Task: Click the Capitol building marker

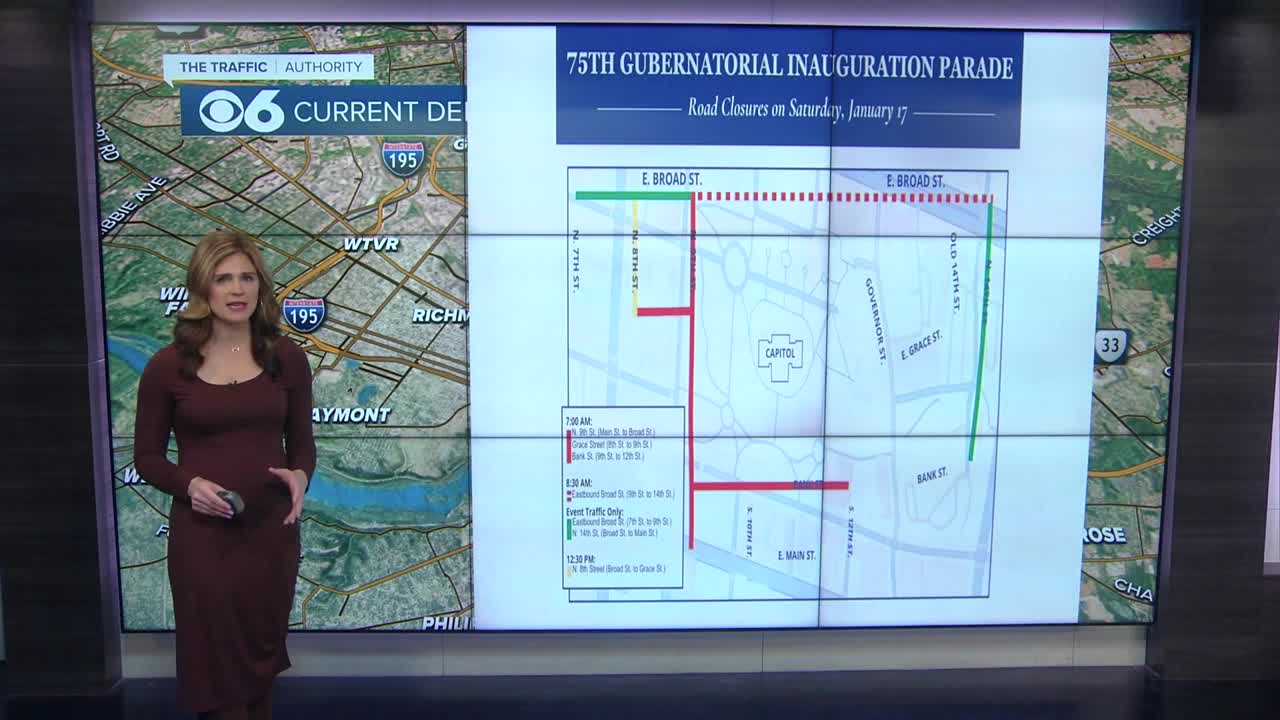Action: tap(780, 354)
